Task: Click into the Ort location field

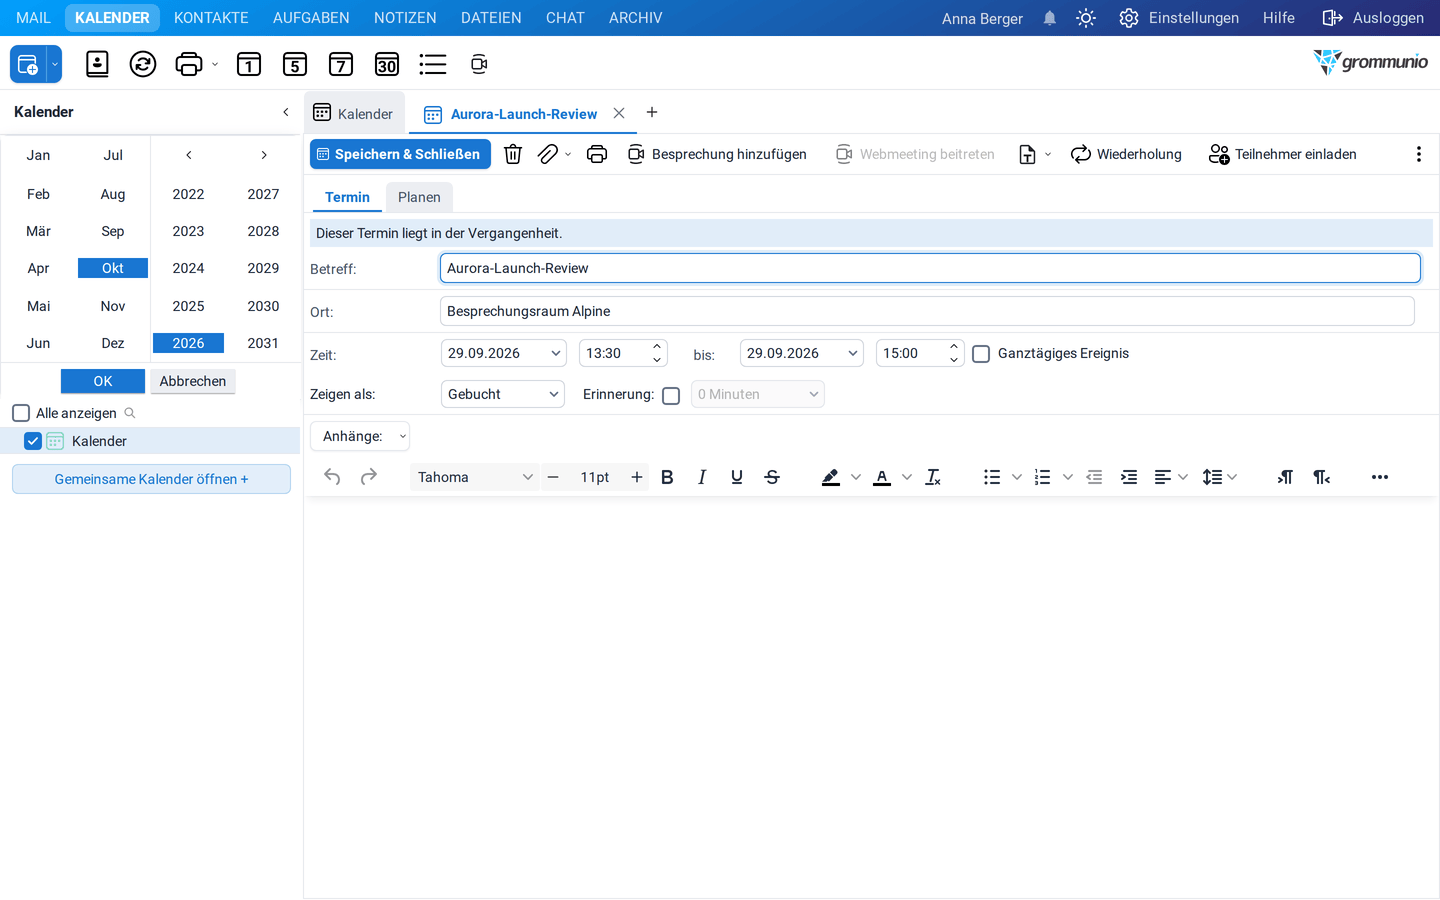Action: tap(927, 311)
